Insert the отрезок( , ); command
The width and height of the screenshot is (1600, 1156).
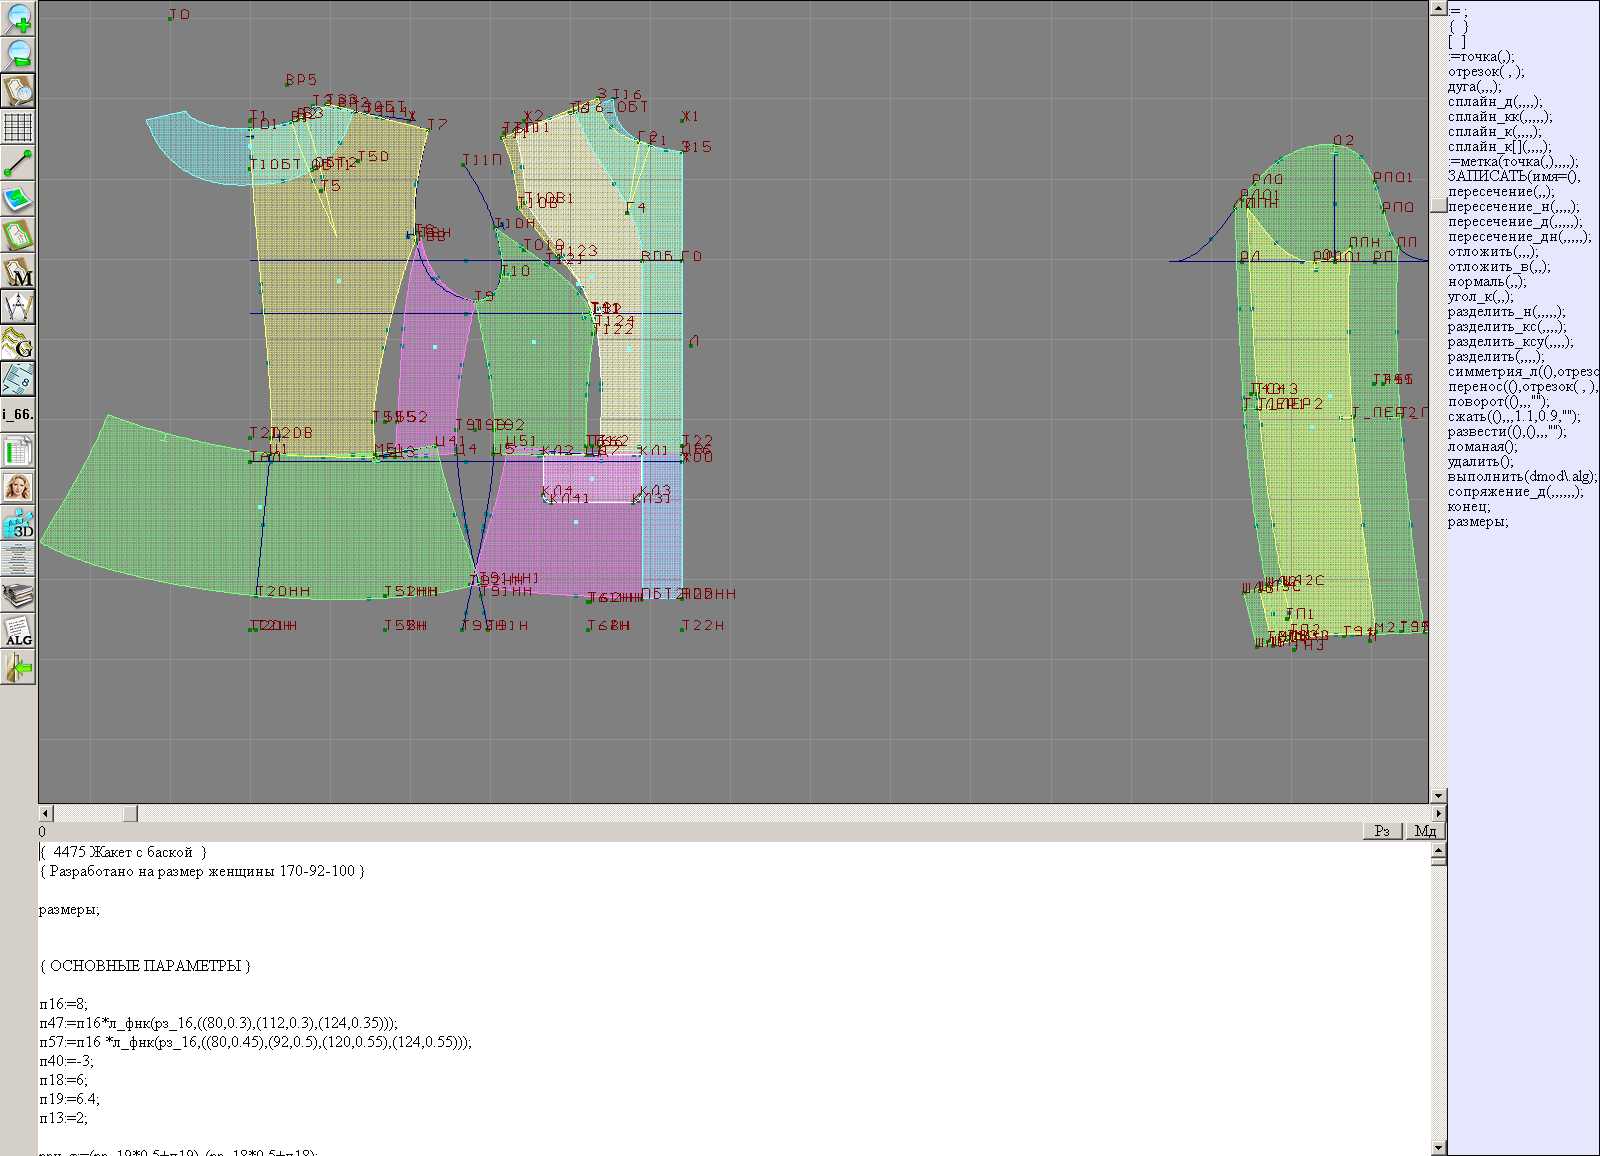coord(1486,72)
